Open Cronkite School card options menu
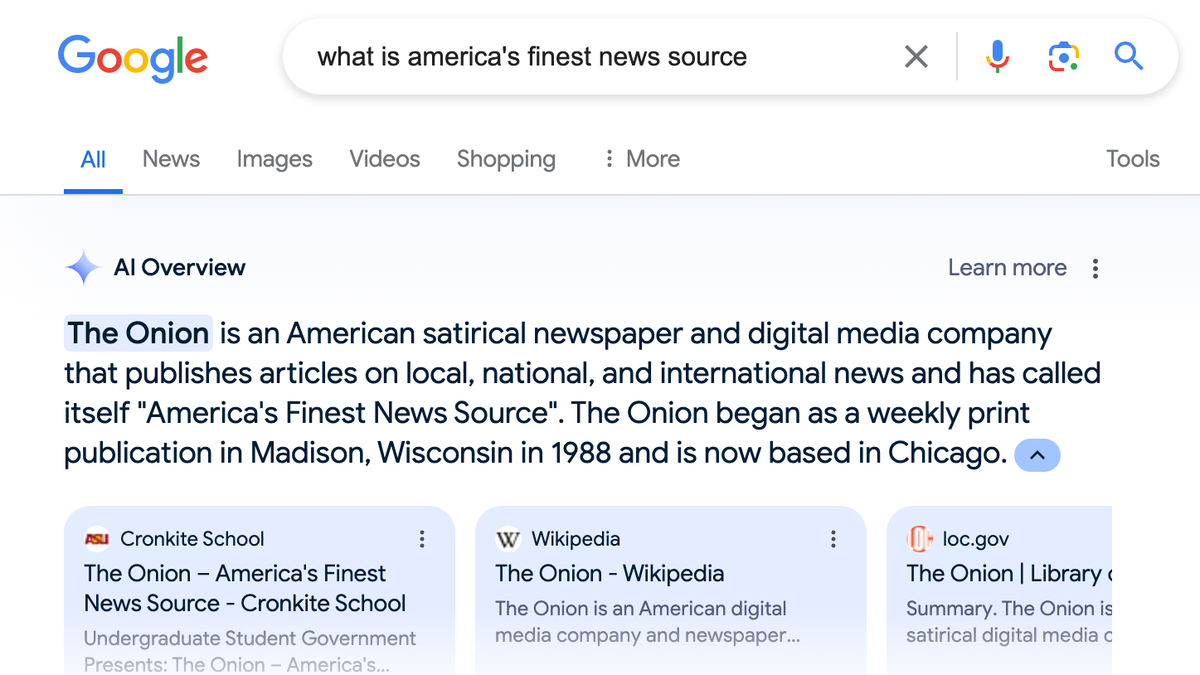The image size is (1200, 675). pyautogui.click(x=422, y=539)
